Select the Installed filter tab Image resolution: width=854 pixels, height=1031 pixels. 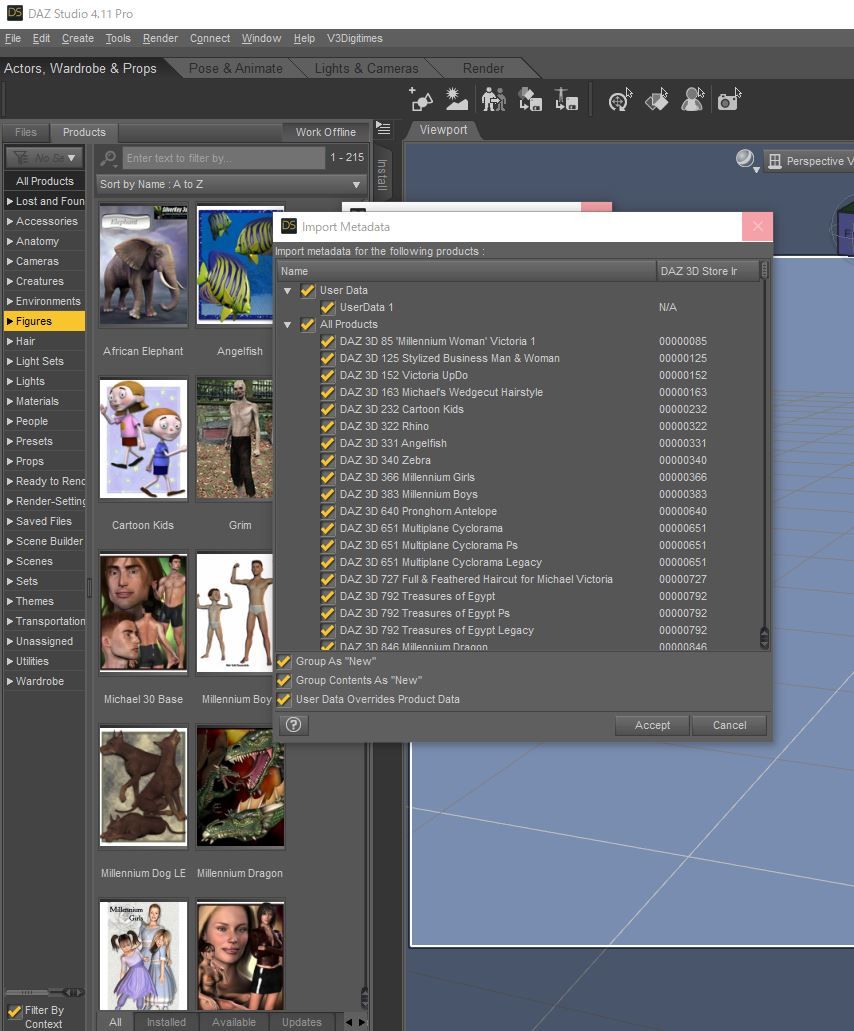click(x=166, y=1022)
